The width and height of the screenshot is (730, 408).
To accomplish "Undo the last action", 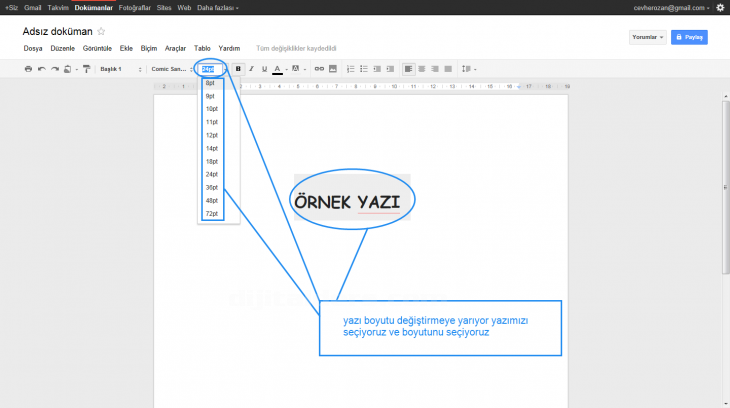I will tap(41, 69).
